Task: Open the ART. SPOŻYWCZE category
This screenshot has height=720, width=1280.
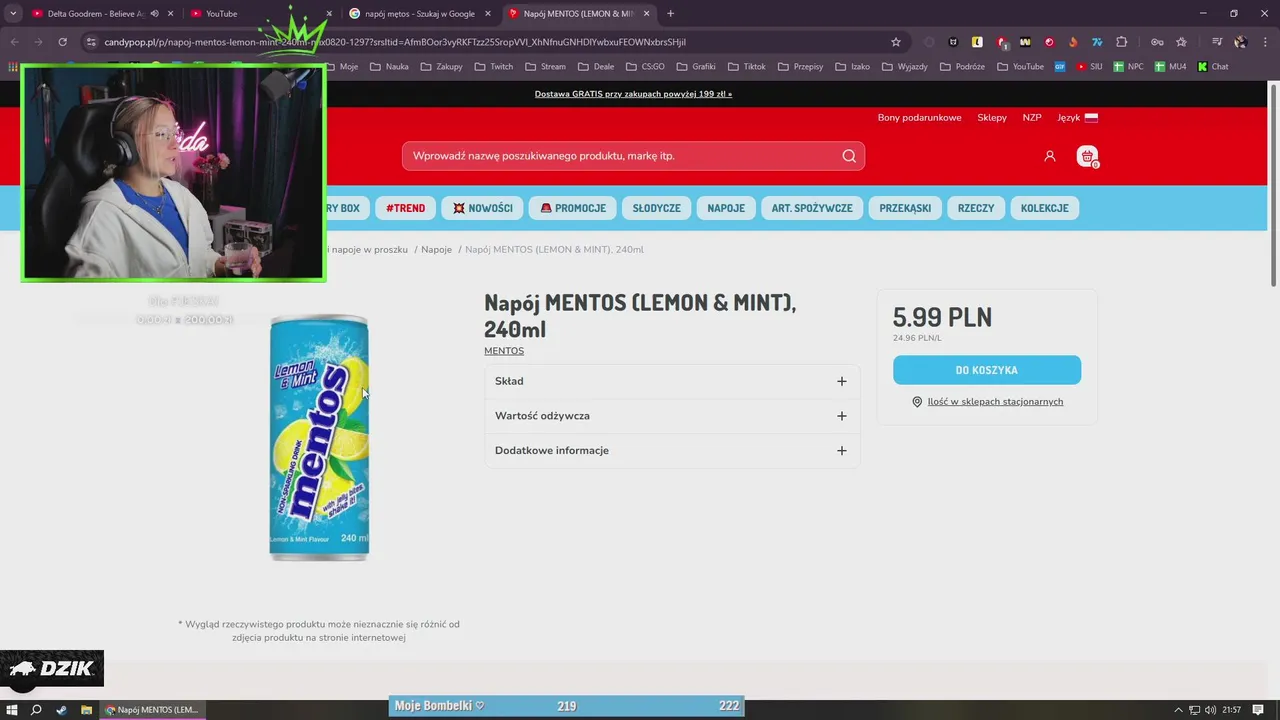Action: 812,208
